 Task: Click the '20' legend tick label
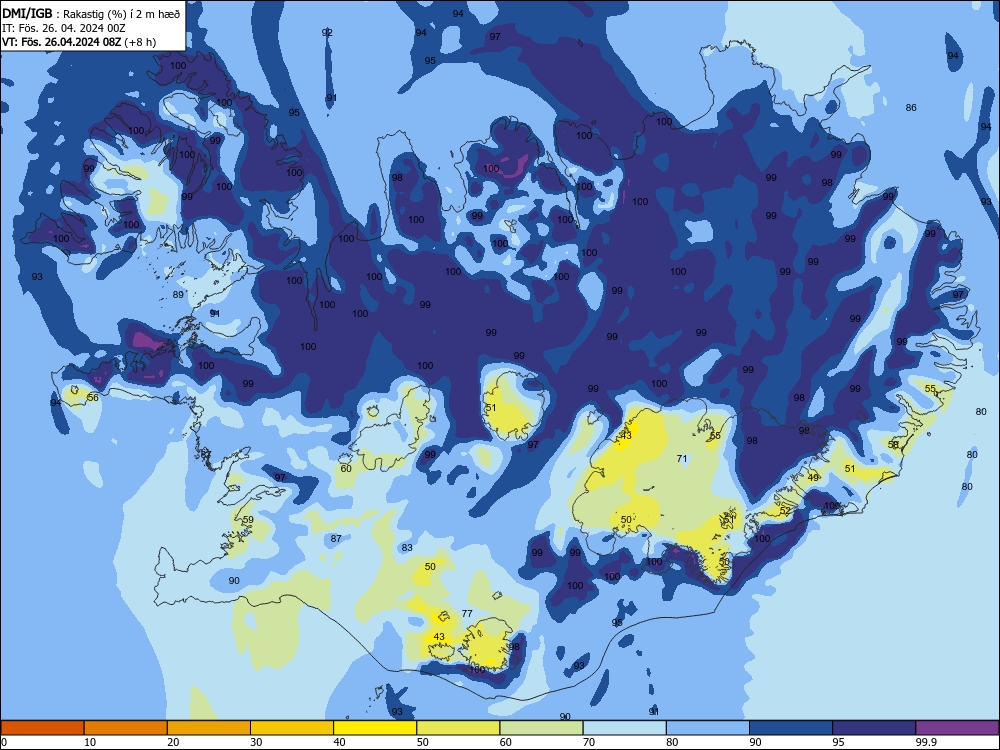[x=173, y=742]
